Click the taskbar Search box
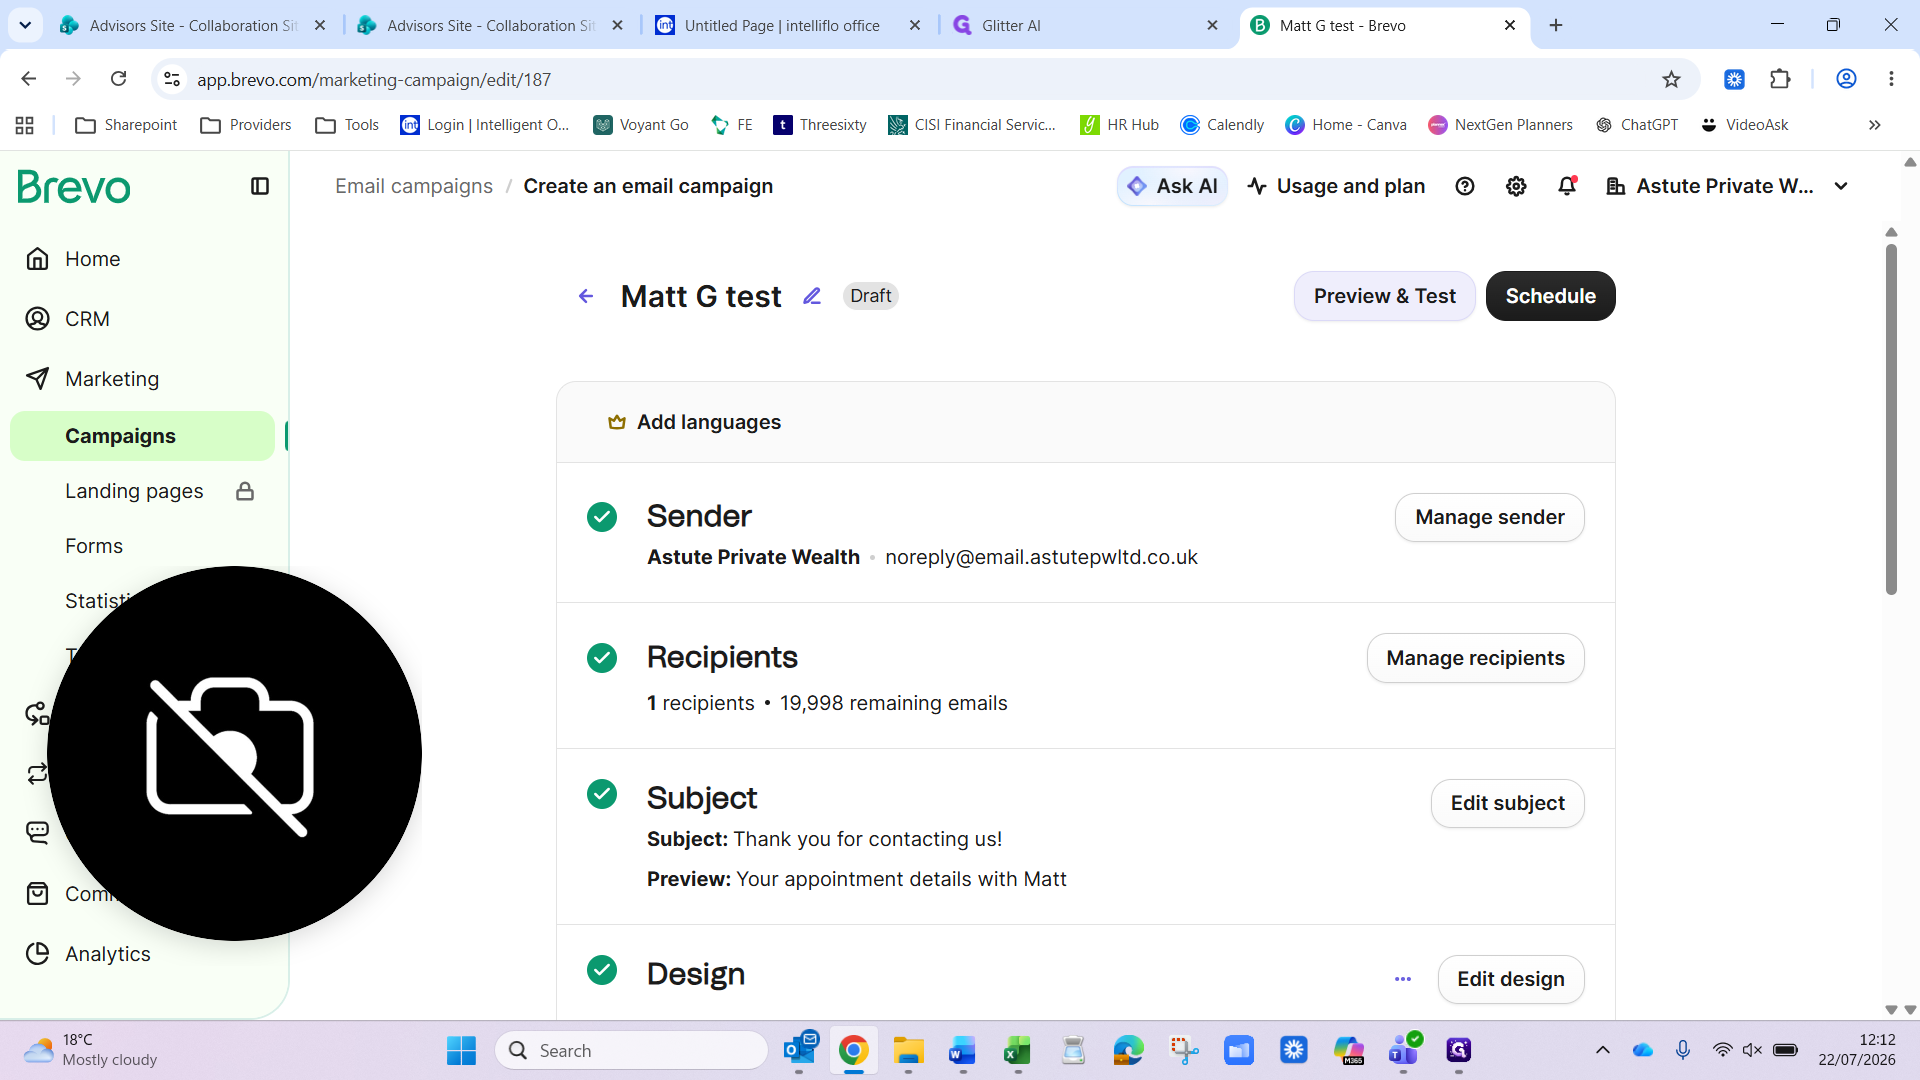This screenshot has height=1080, width=1920. tap(631, 1050)
